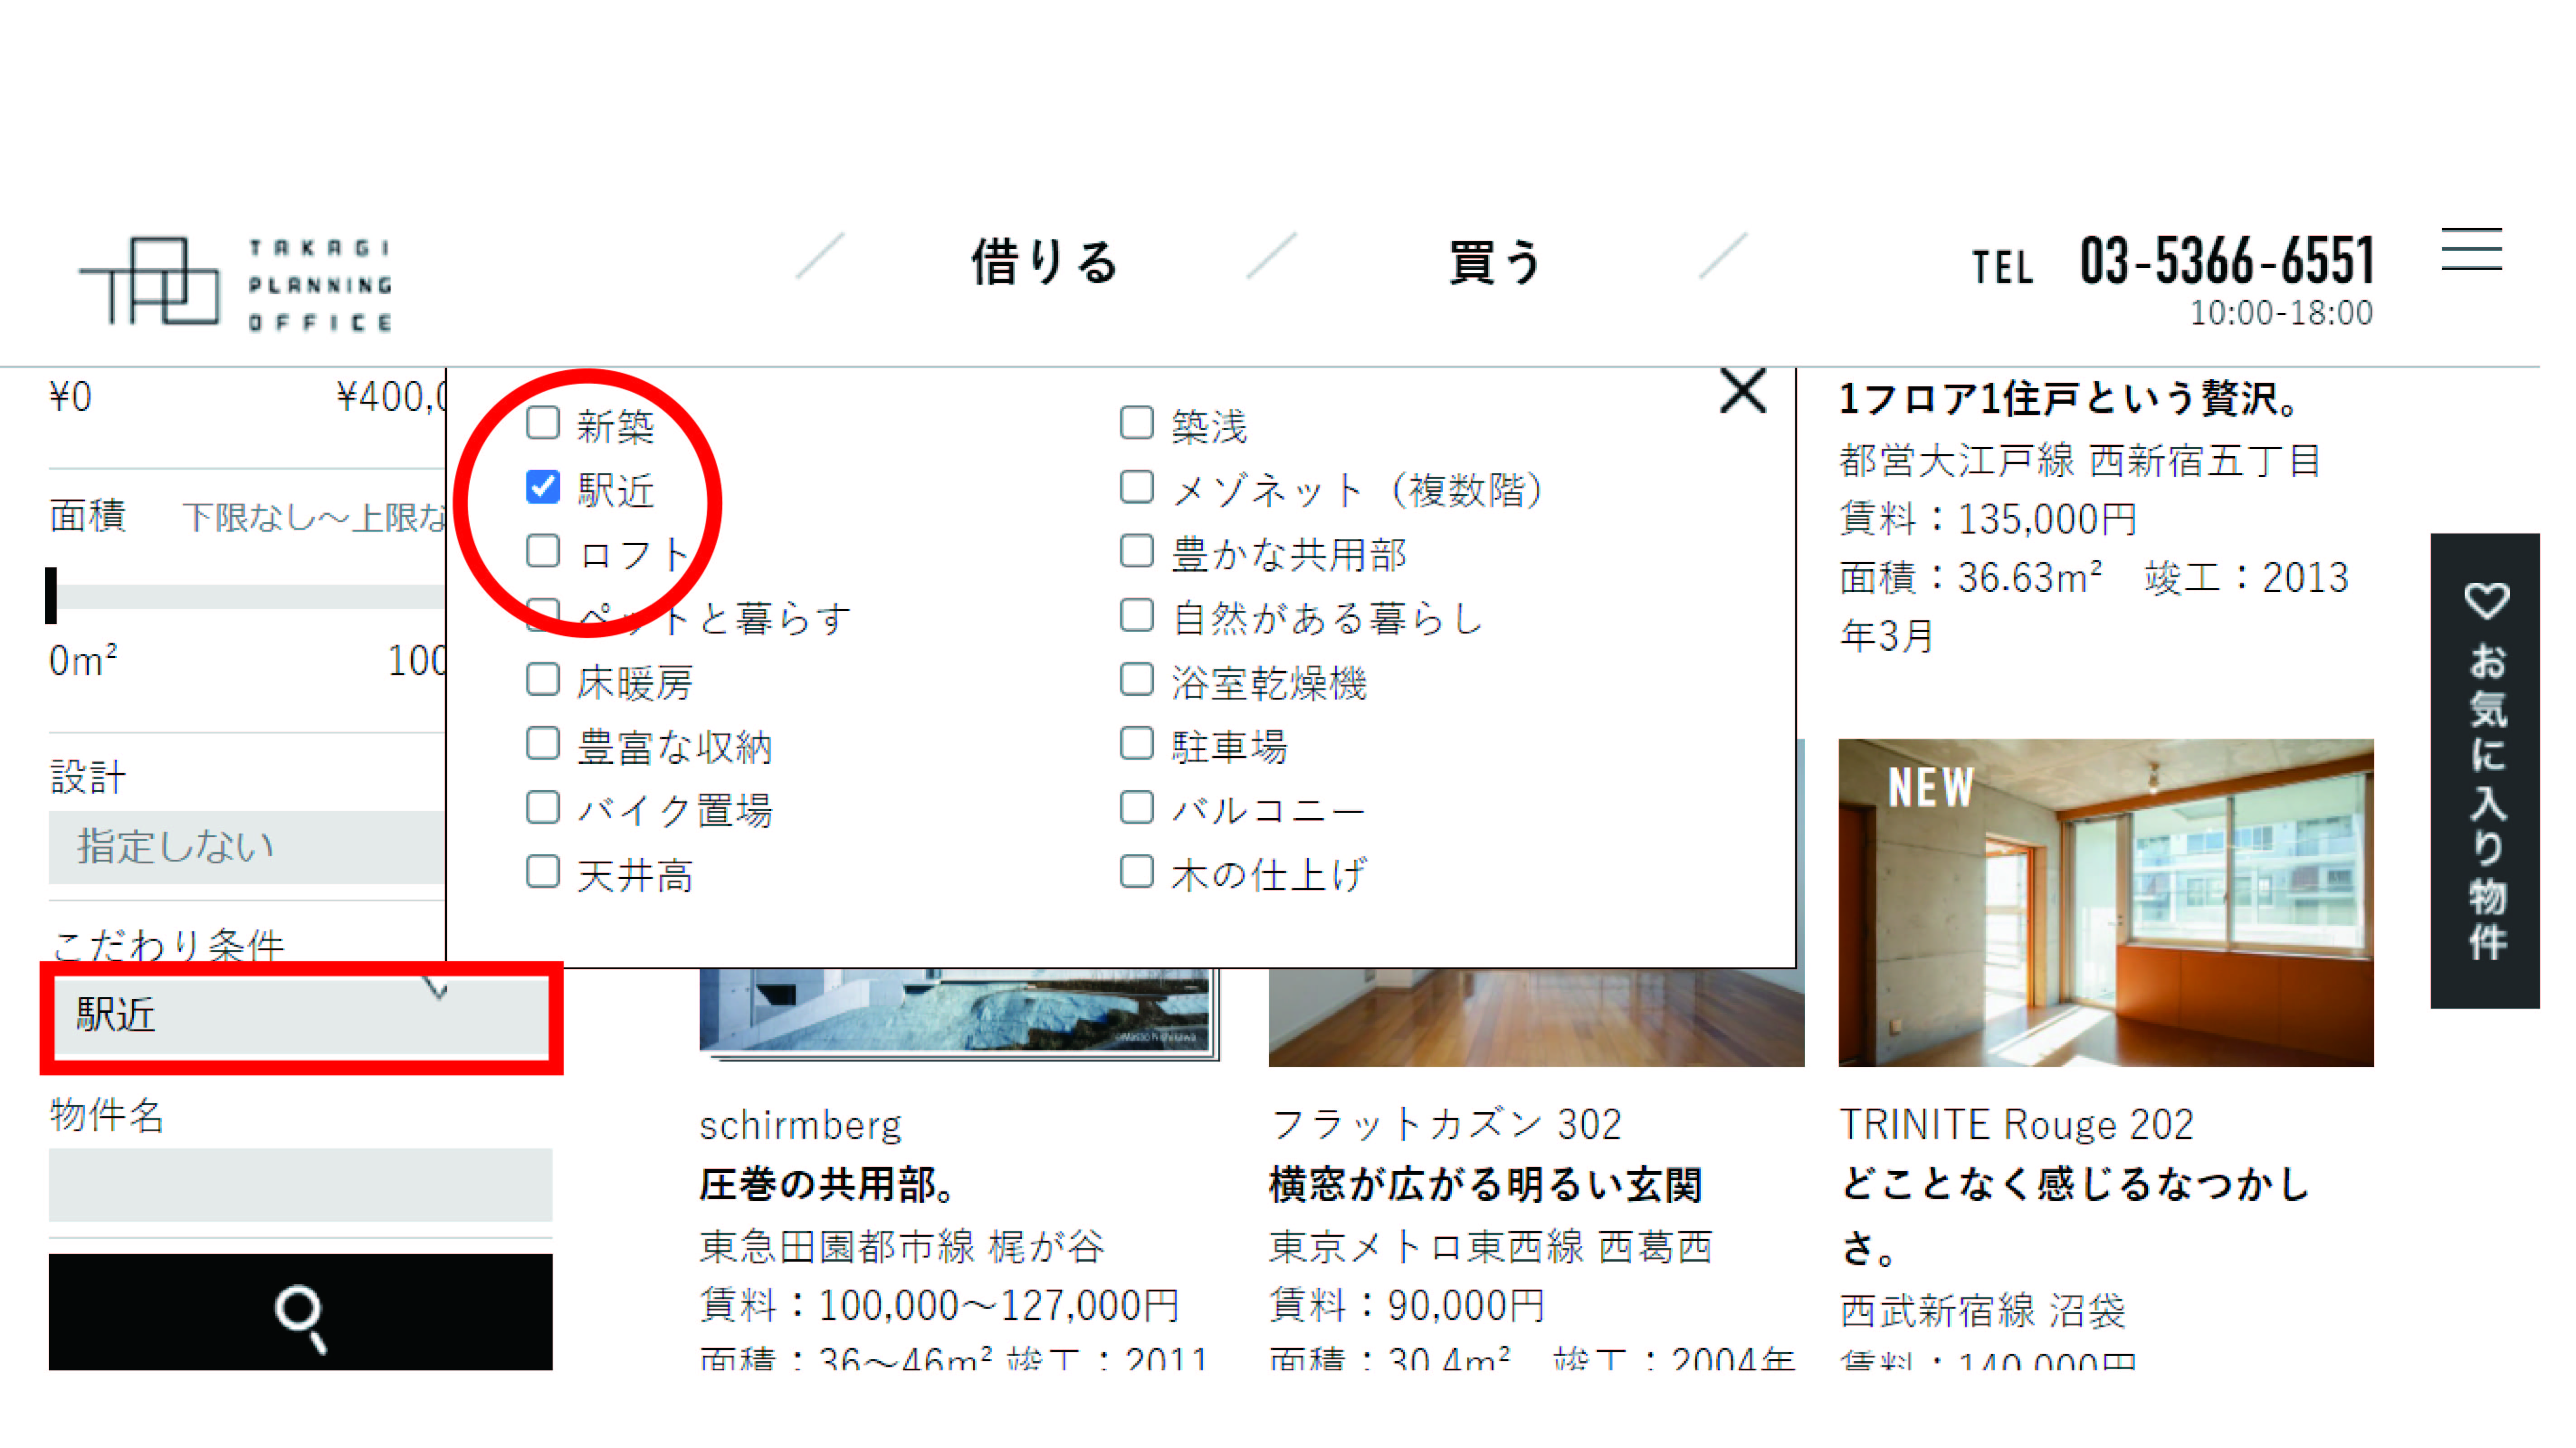Open the hamburger menu icon
This screenshot has height=1448, width=2576.
2471,249
